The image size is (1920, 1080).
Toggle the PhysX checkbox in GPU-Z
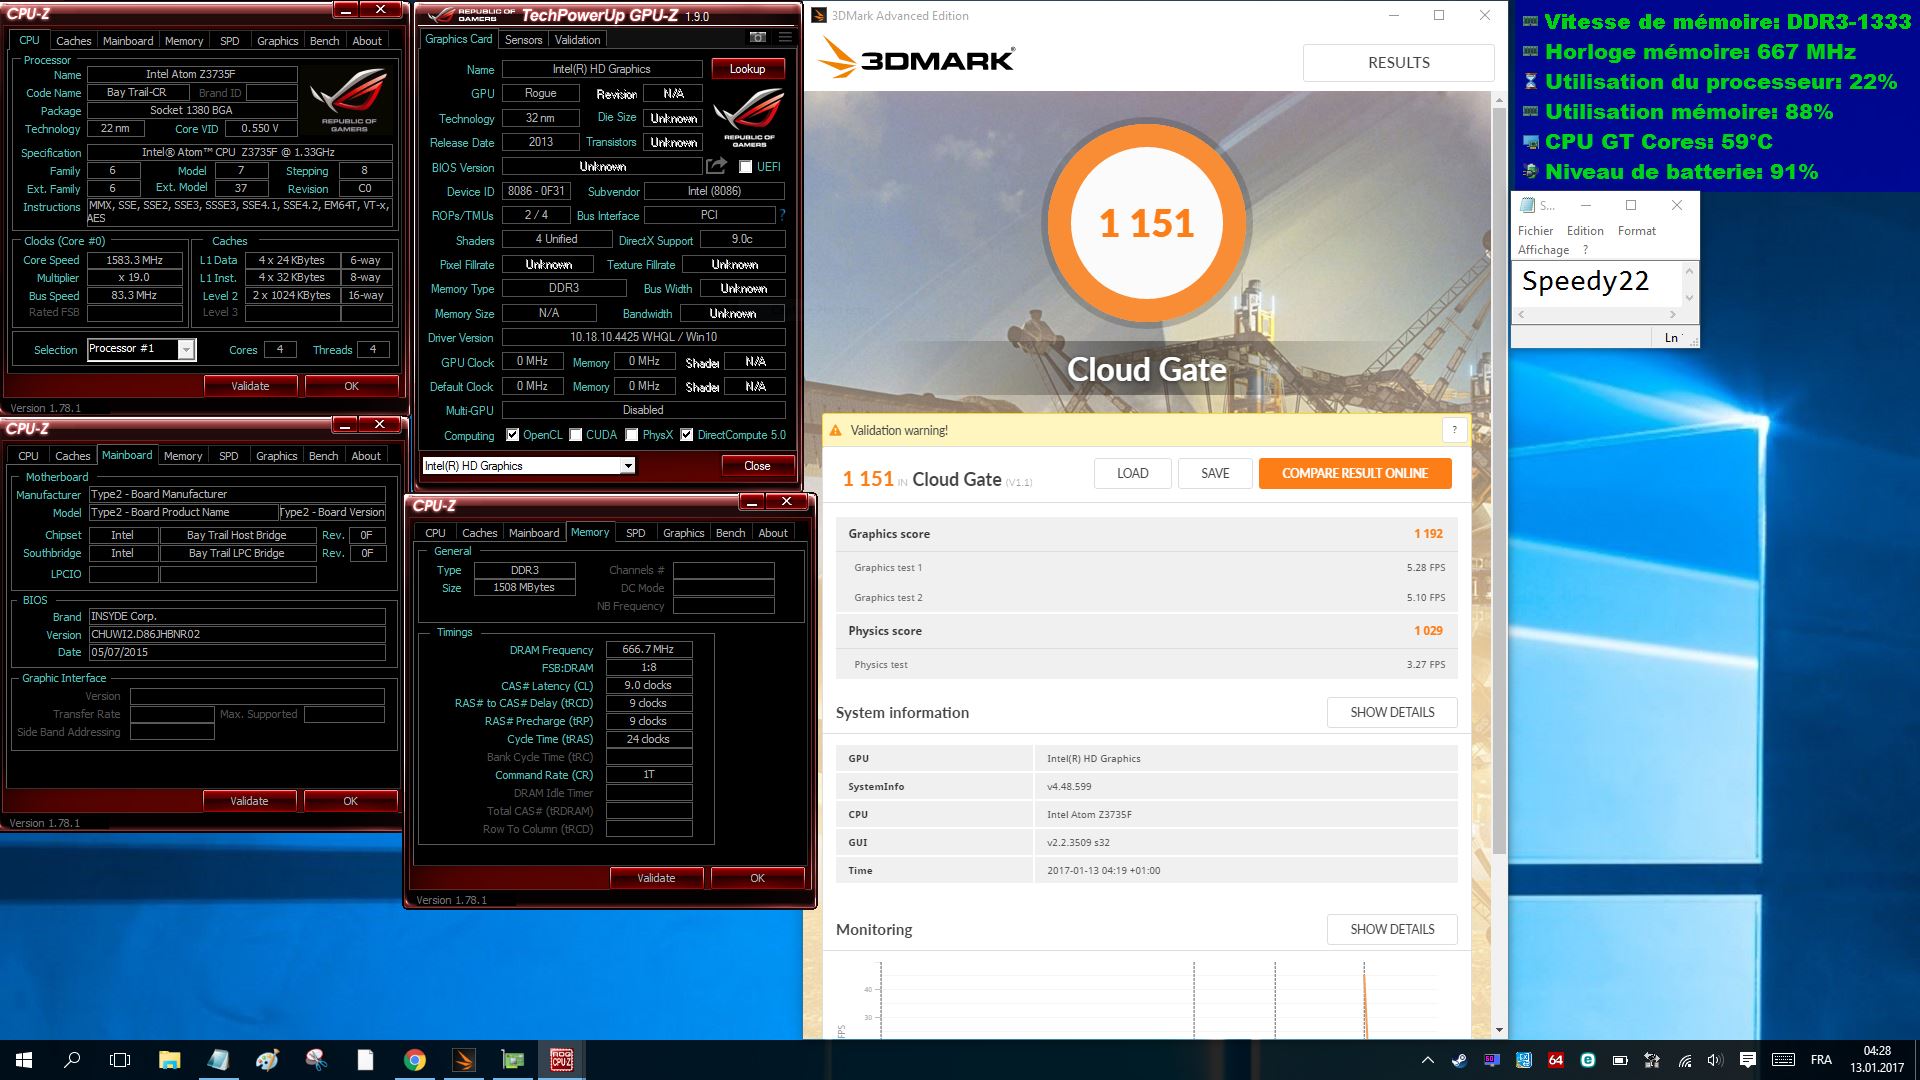coord(632,435)
